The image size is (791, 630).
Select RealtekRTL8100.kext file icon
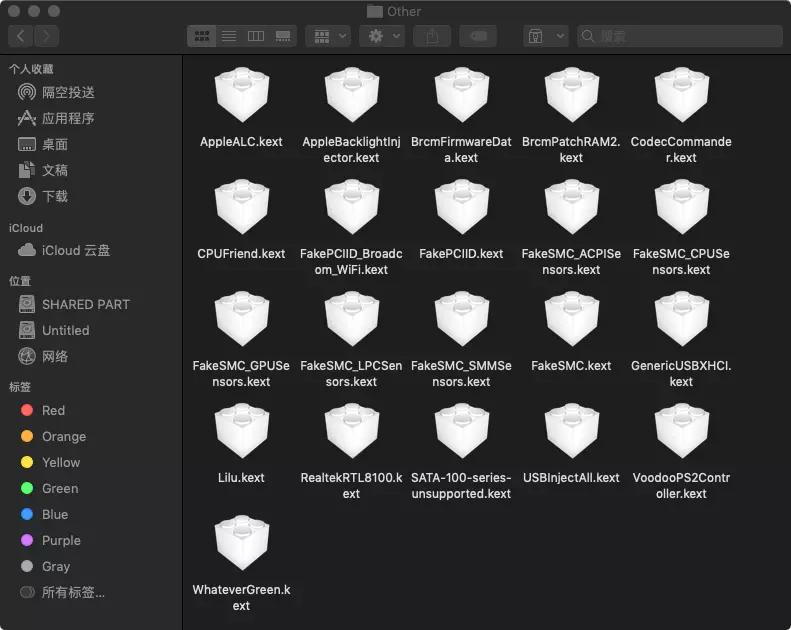tap(352, 430)
